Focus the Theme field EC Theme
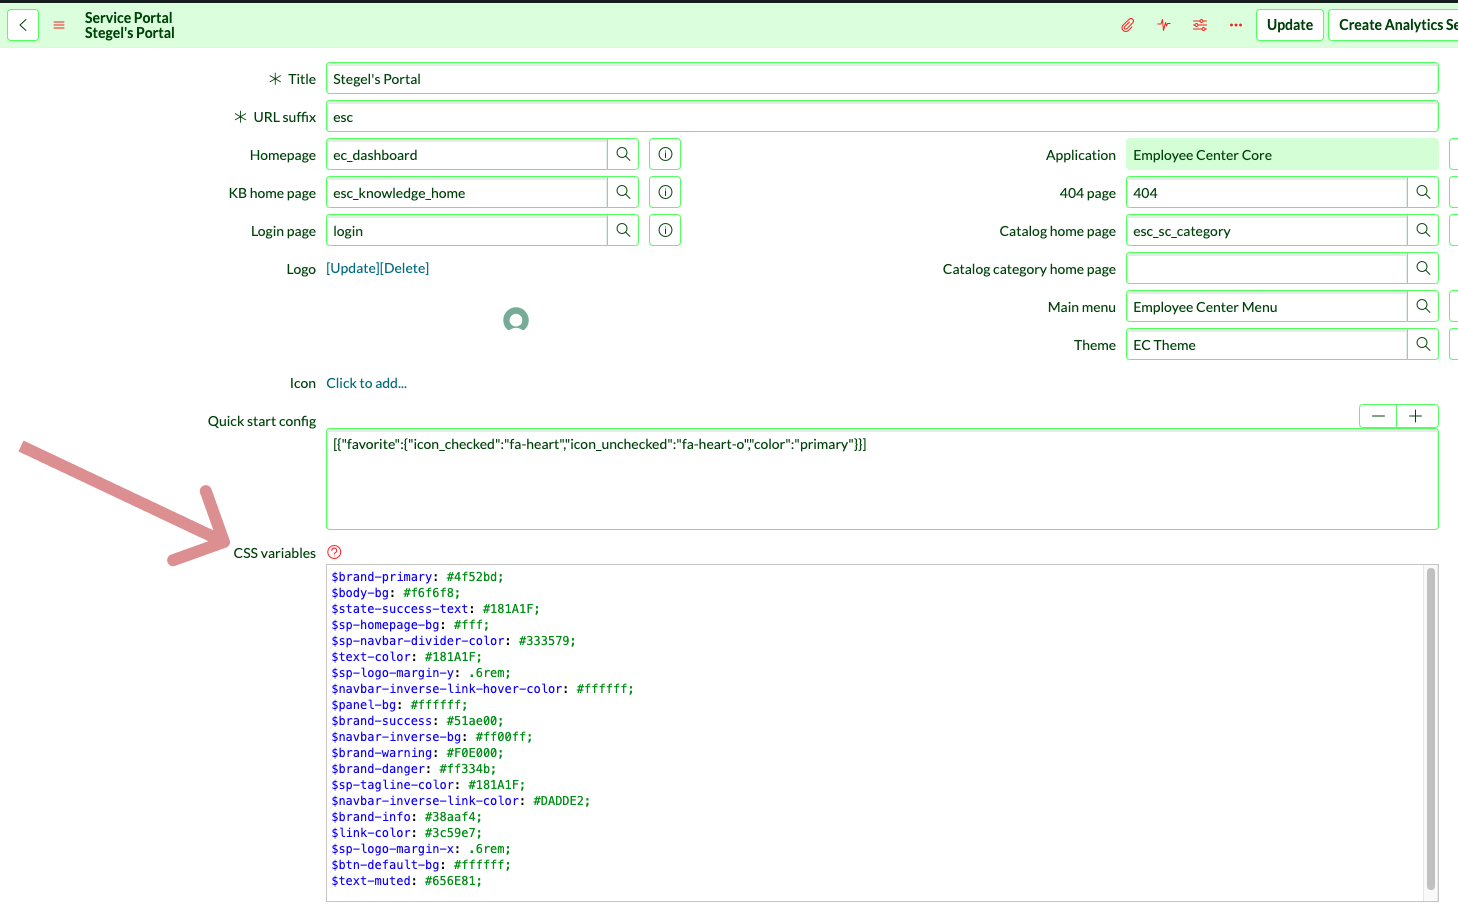The width and height of the screenshot is (1458, 913). coord(1266,344)
